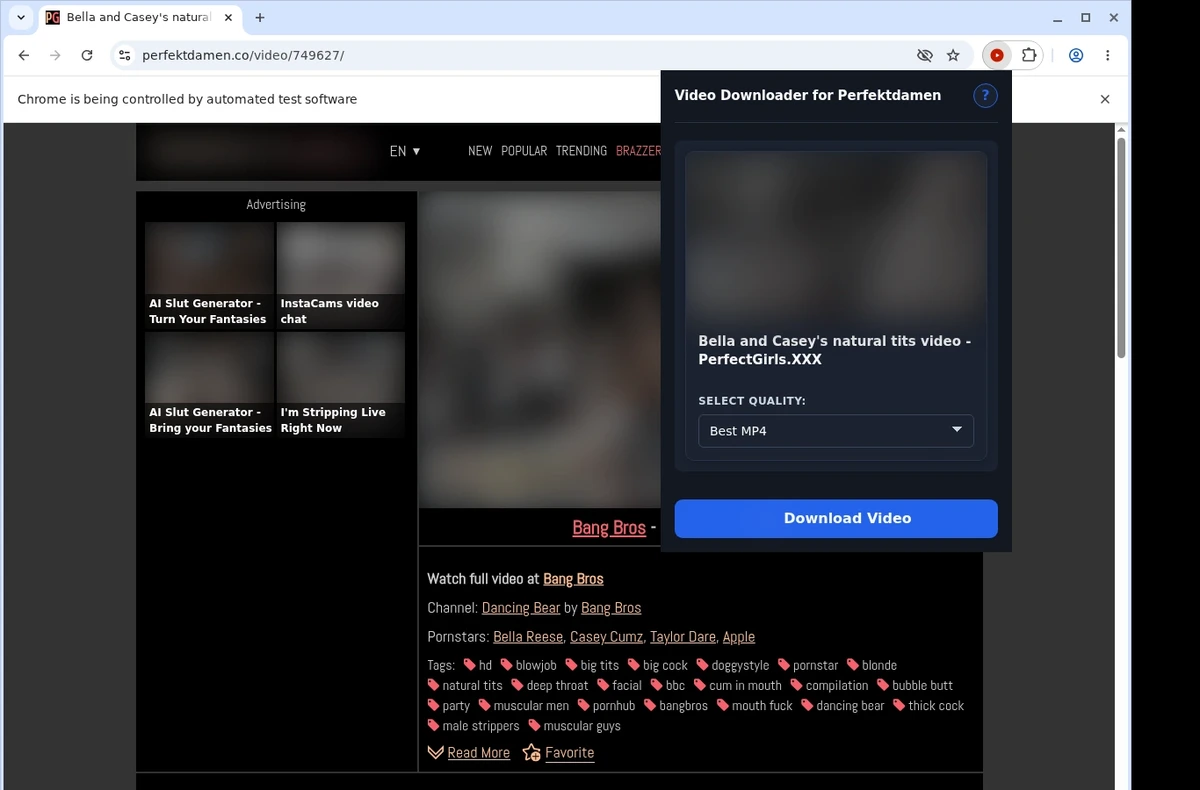Go forward with the forward arrow
Screen dimensions: 1200x790
click(55, 56)
